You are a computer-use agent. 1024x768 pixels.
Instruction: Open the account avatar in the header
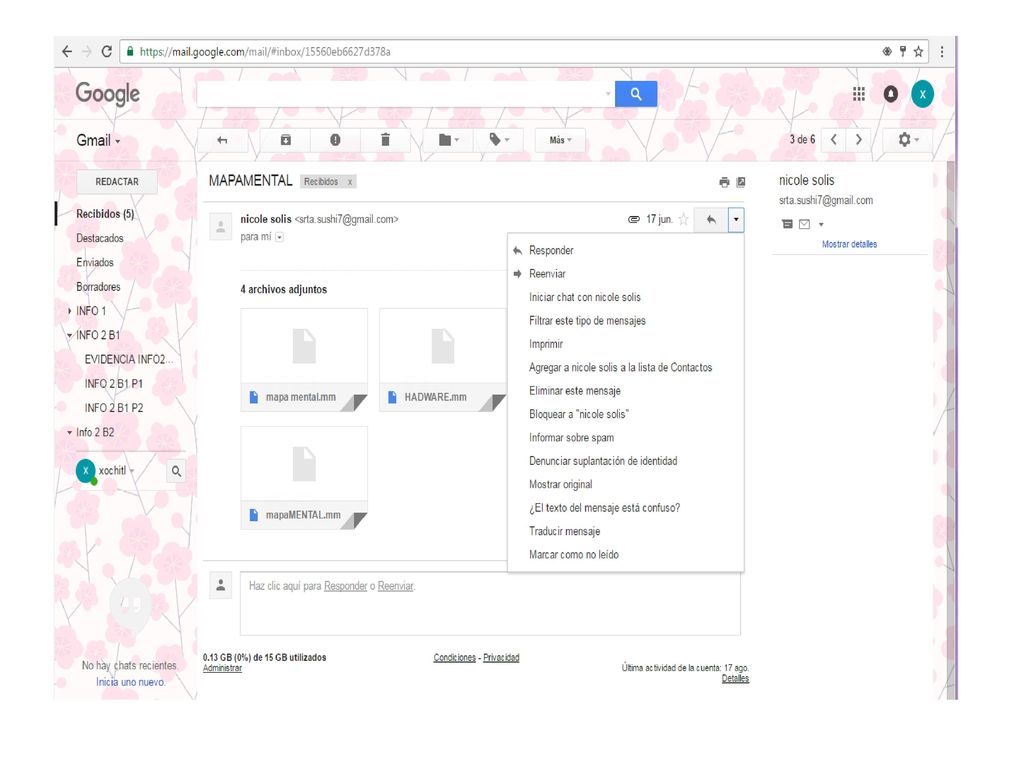click(x=922, y=94)
